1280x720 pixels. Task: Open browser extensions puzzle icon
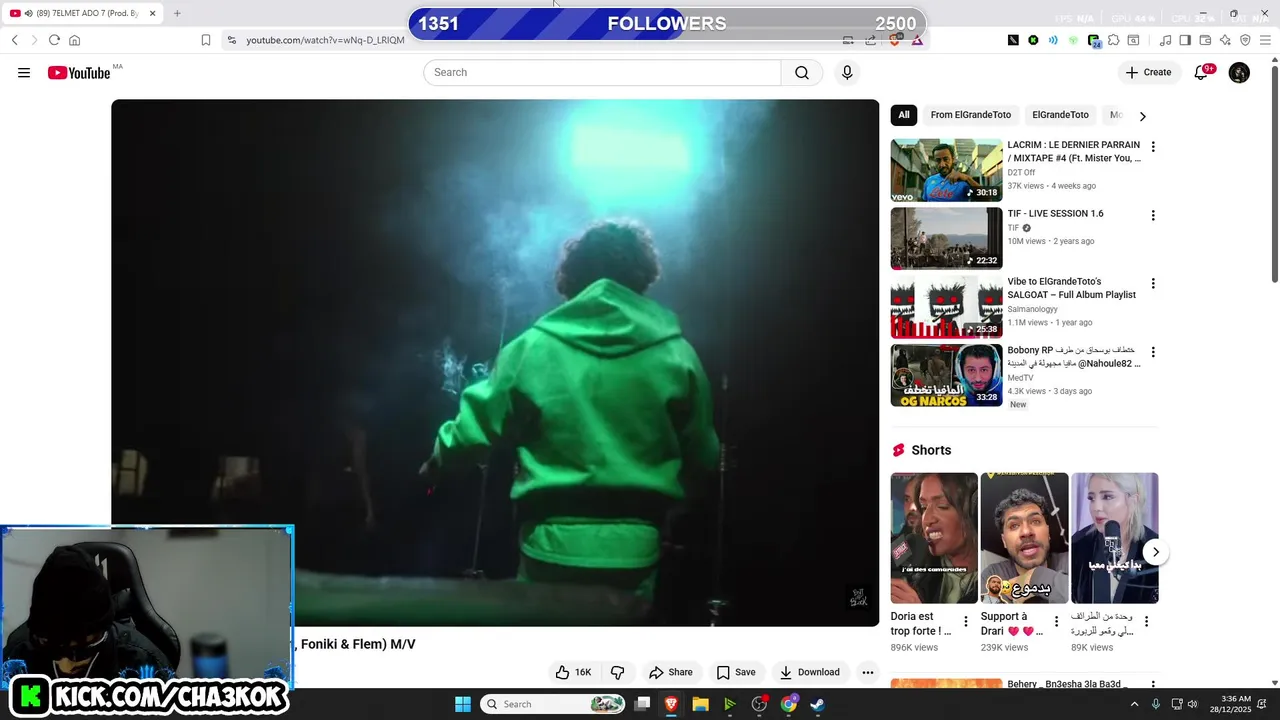[1113, 40]
